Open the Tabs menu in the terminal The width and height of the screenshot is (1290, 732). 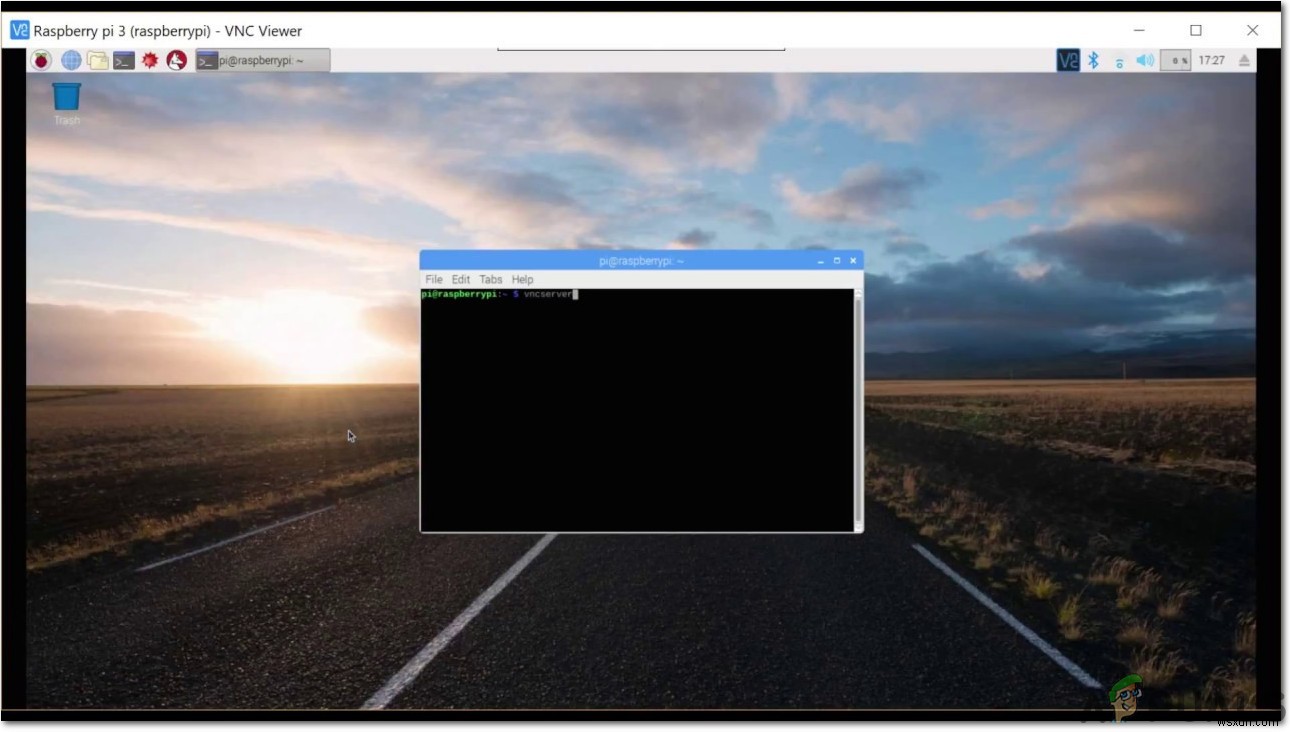[x=490, y=279]
